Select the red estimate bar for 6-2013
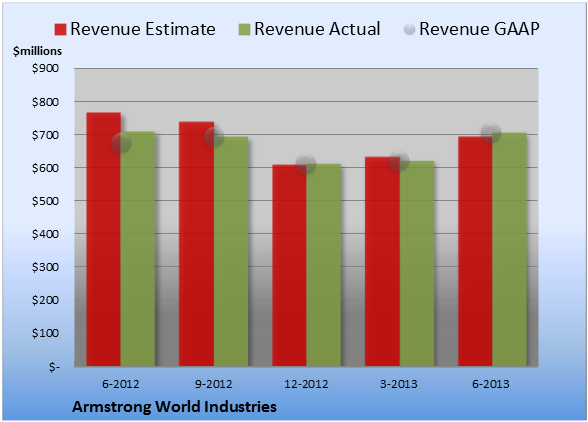The height and width of the screenshot is (422, 588). [475, 251]
